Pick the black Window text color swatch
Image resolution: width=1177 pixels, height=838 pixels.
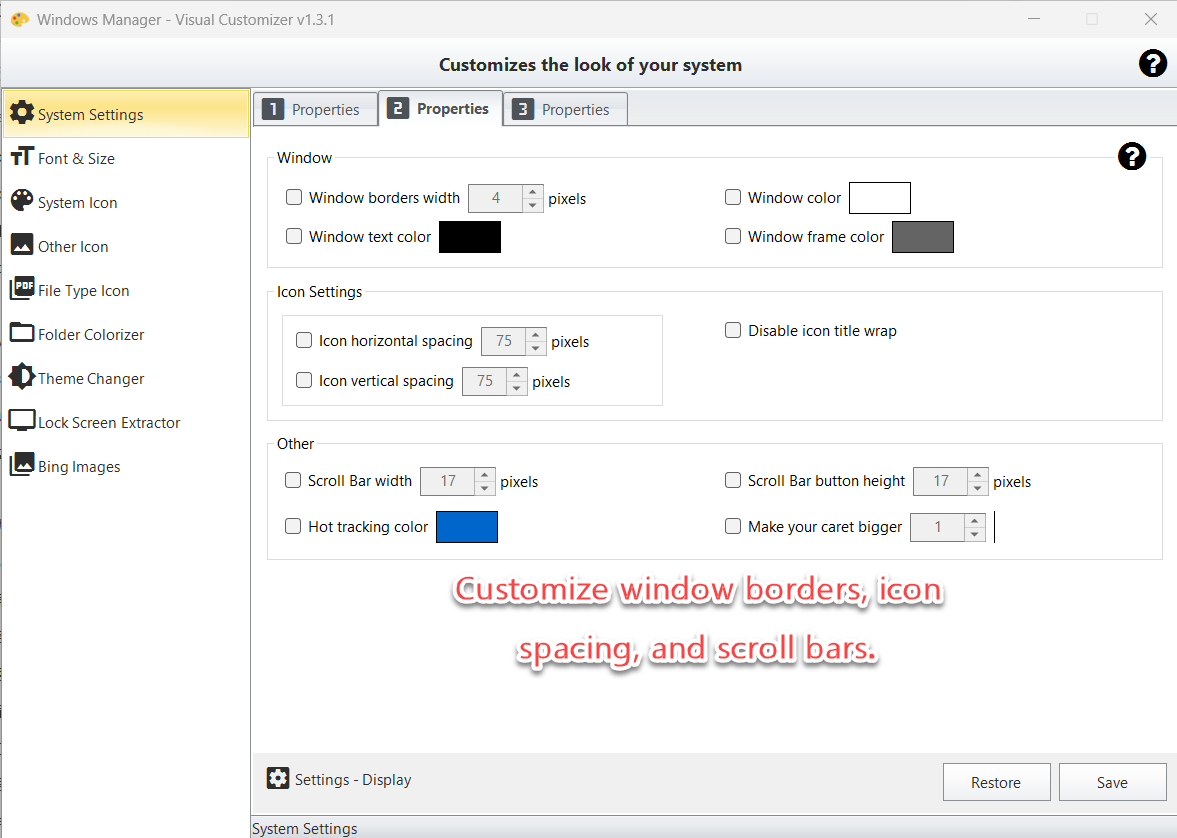coord(470,237)
